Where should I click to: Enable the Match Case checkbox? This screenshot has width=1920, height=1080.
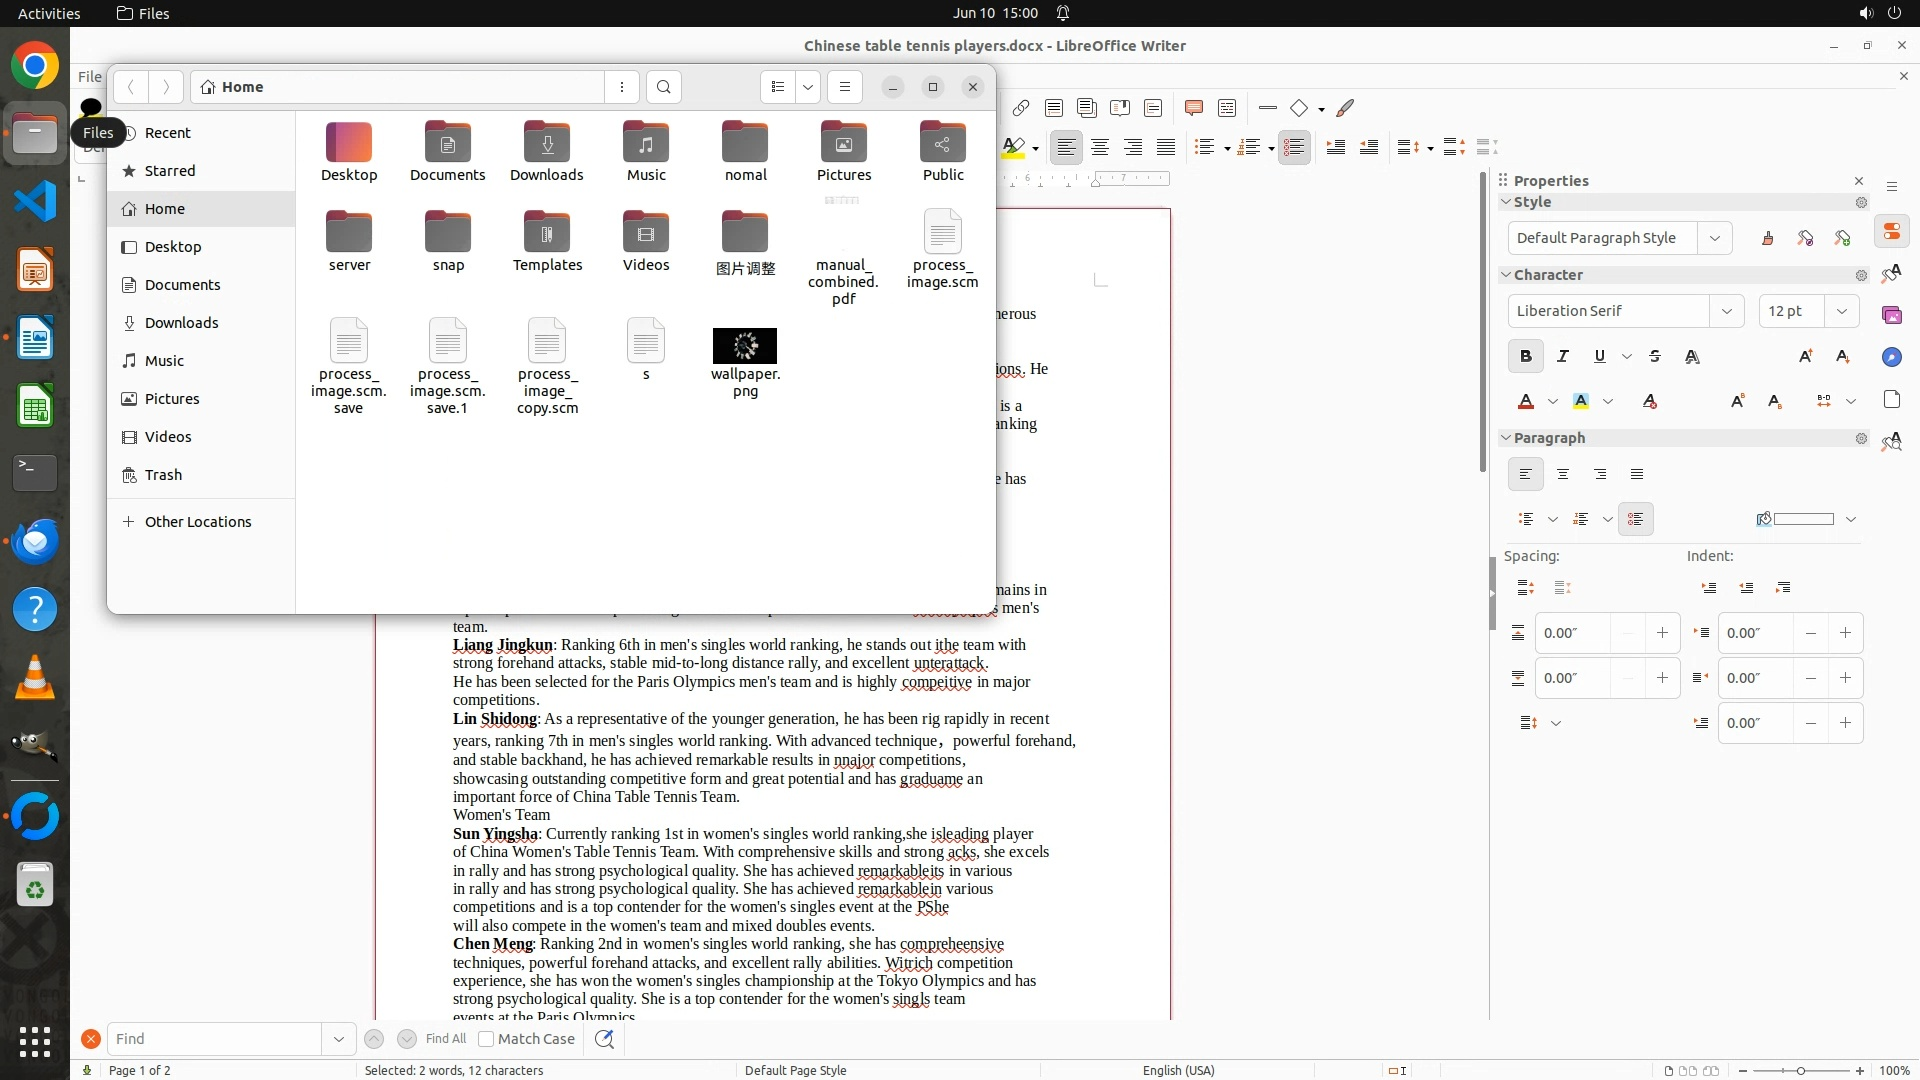[x=486, y=1039]
